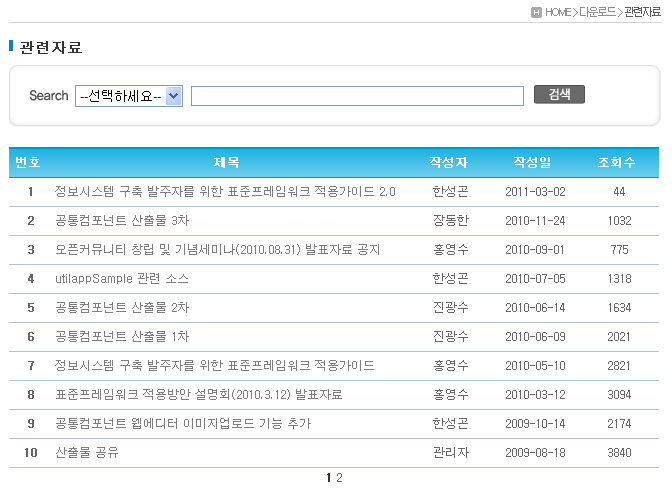Viewport: 672px width, 496px height.
Task: Select the 관련자료 breadcrumb item
Action: (x=642, y=12)
